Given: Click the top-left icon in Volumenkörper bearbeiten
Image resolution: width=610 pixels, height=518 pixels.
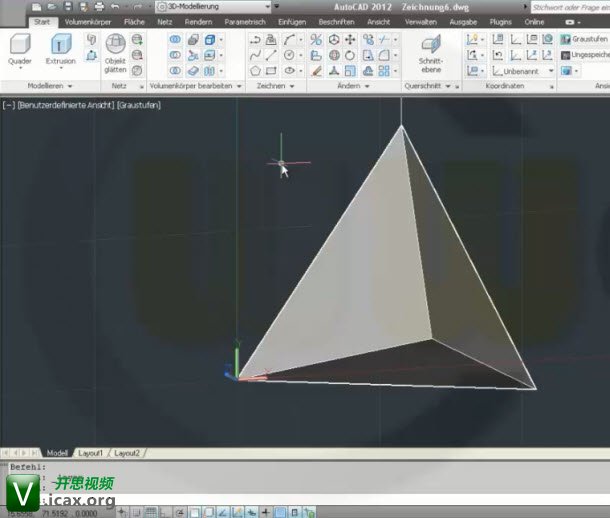Looking at the screenshot, I should click(x=175, y=39).
